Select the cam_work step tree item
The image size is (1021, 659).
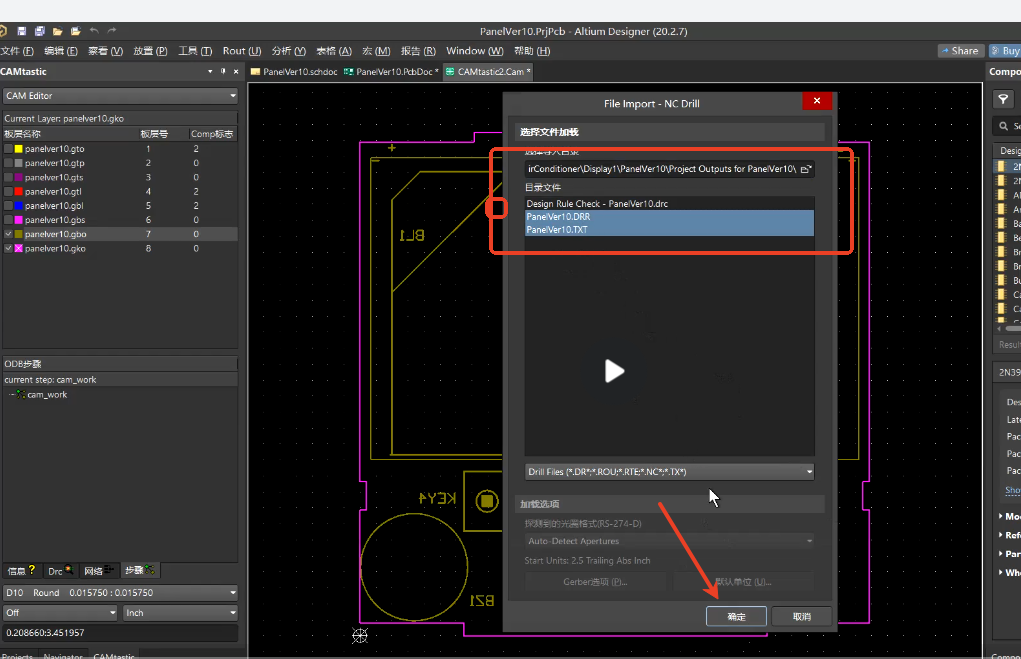[x=47, y=395]
